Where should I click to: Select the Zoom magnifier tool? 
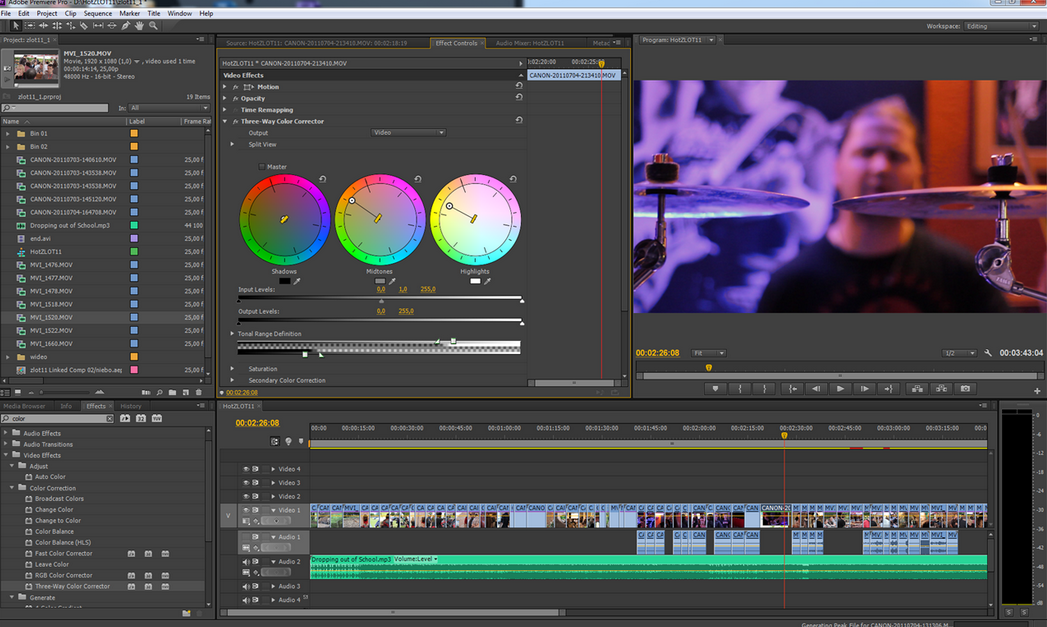[153, 25]
